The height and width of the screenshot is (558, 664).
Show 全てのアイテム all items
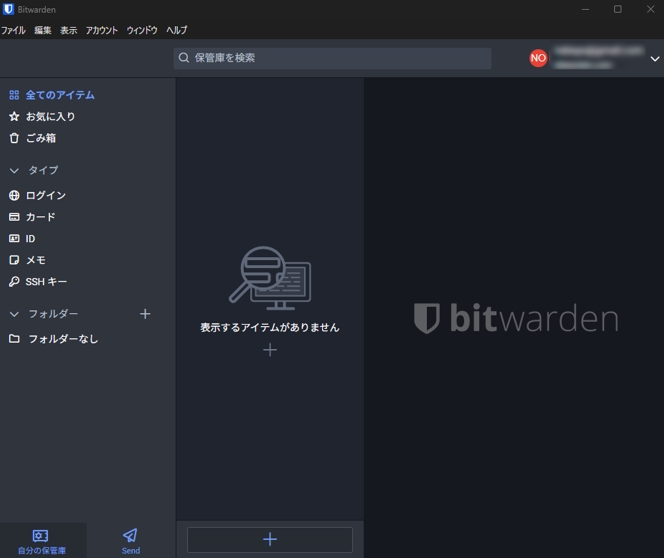click(x=60, y=95)
